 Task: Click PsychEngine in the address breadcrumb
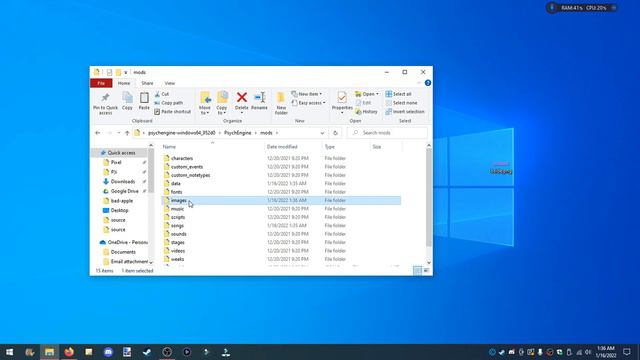pos(238,133)
